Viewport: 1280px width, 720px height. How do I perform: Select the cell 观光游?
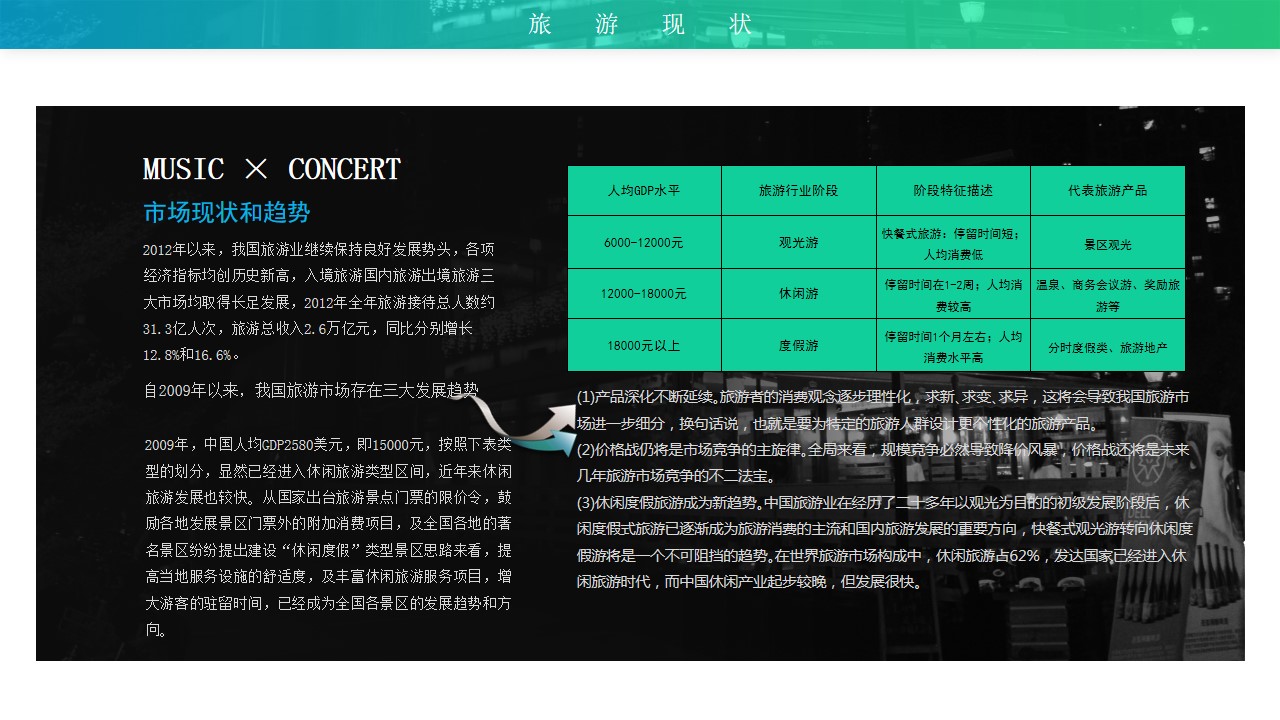[799, 243]
